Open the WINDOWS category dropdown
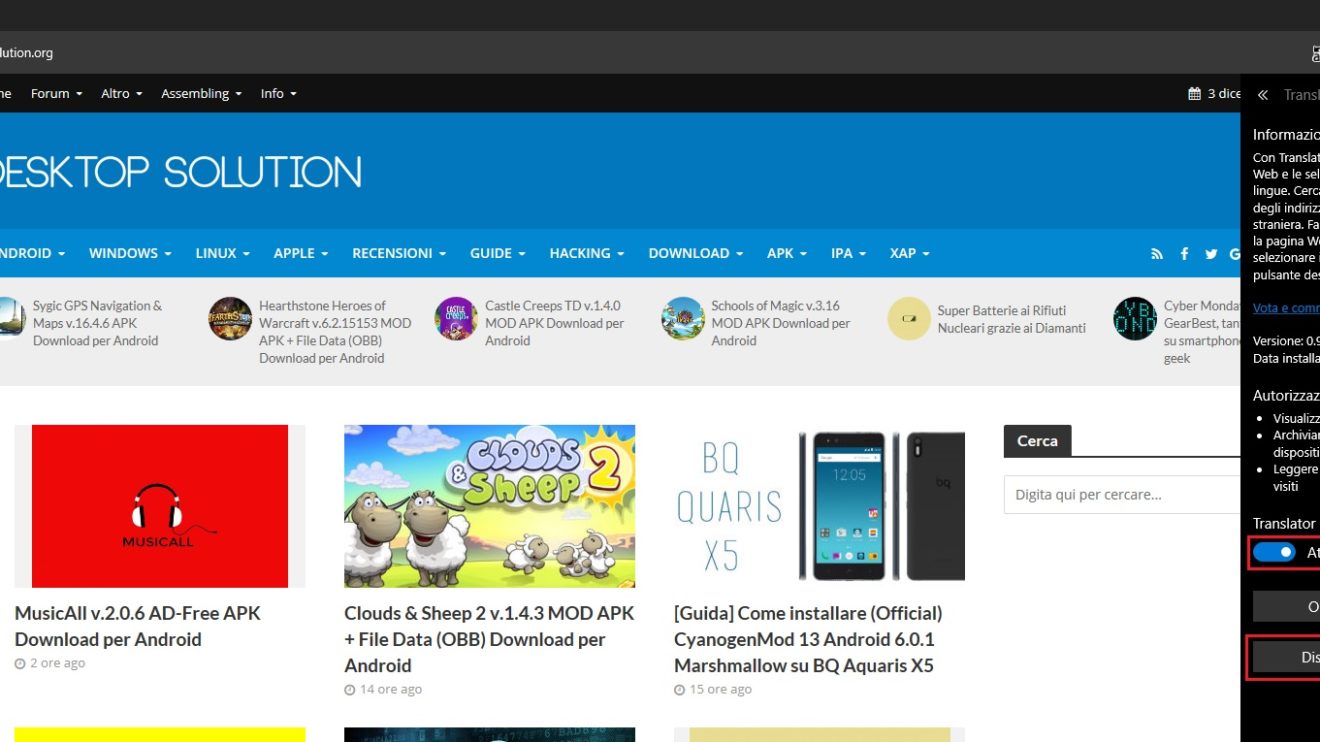The image size is (1320, 742). pos(130,254)
